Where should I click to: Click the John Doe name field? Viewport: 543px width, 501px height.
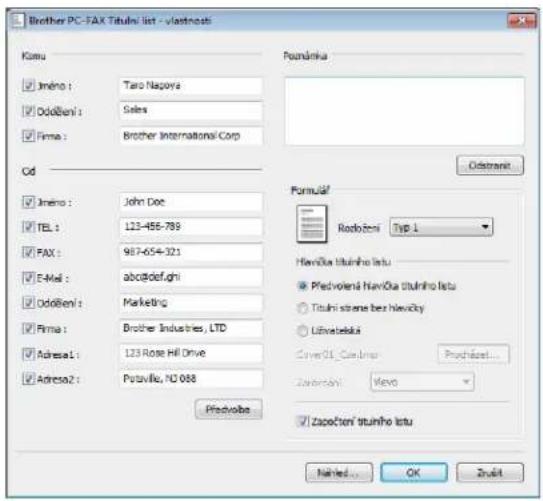[191, 202]
